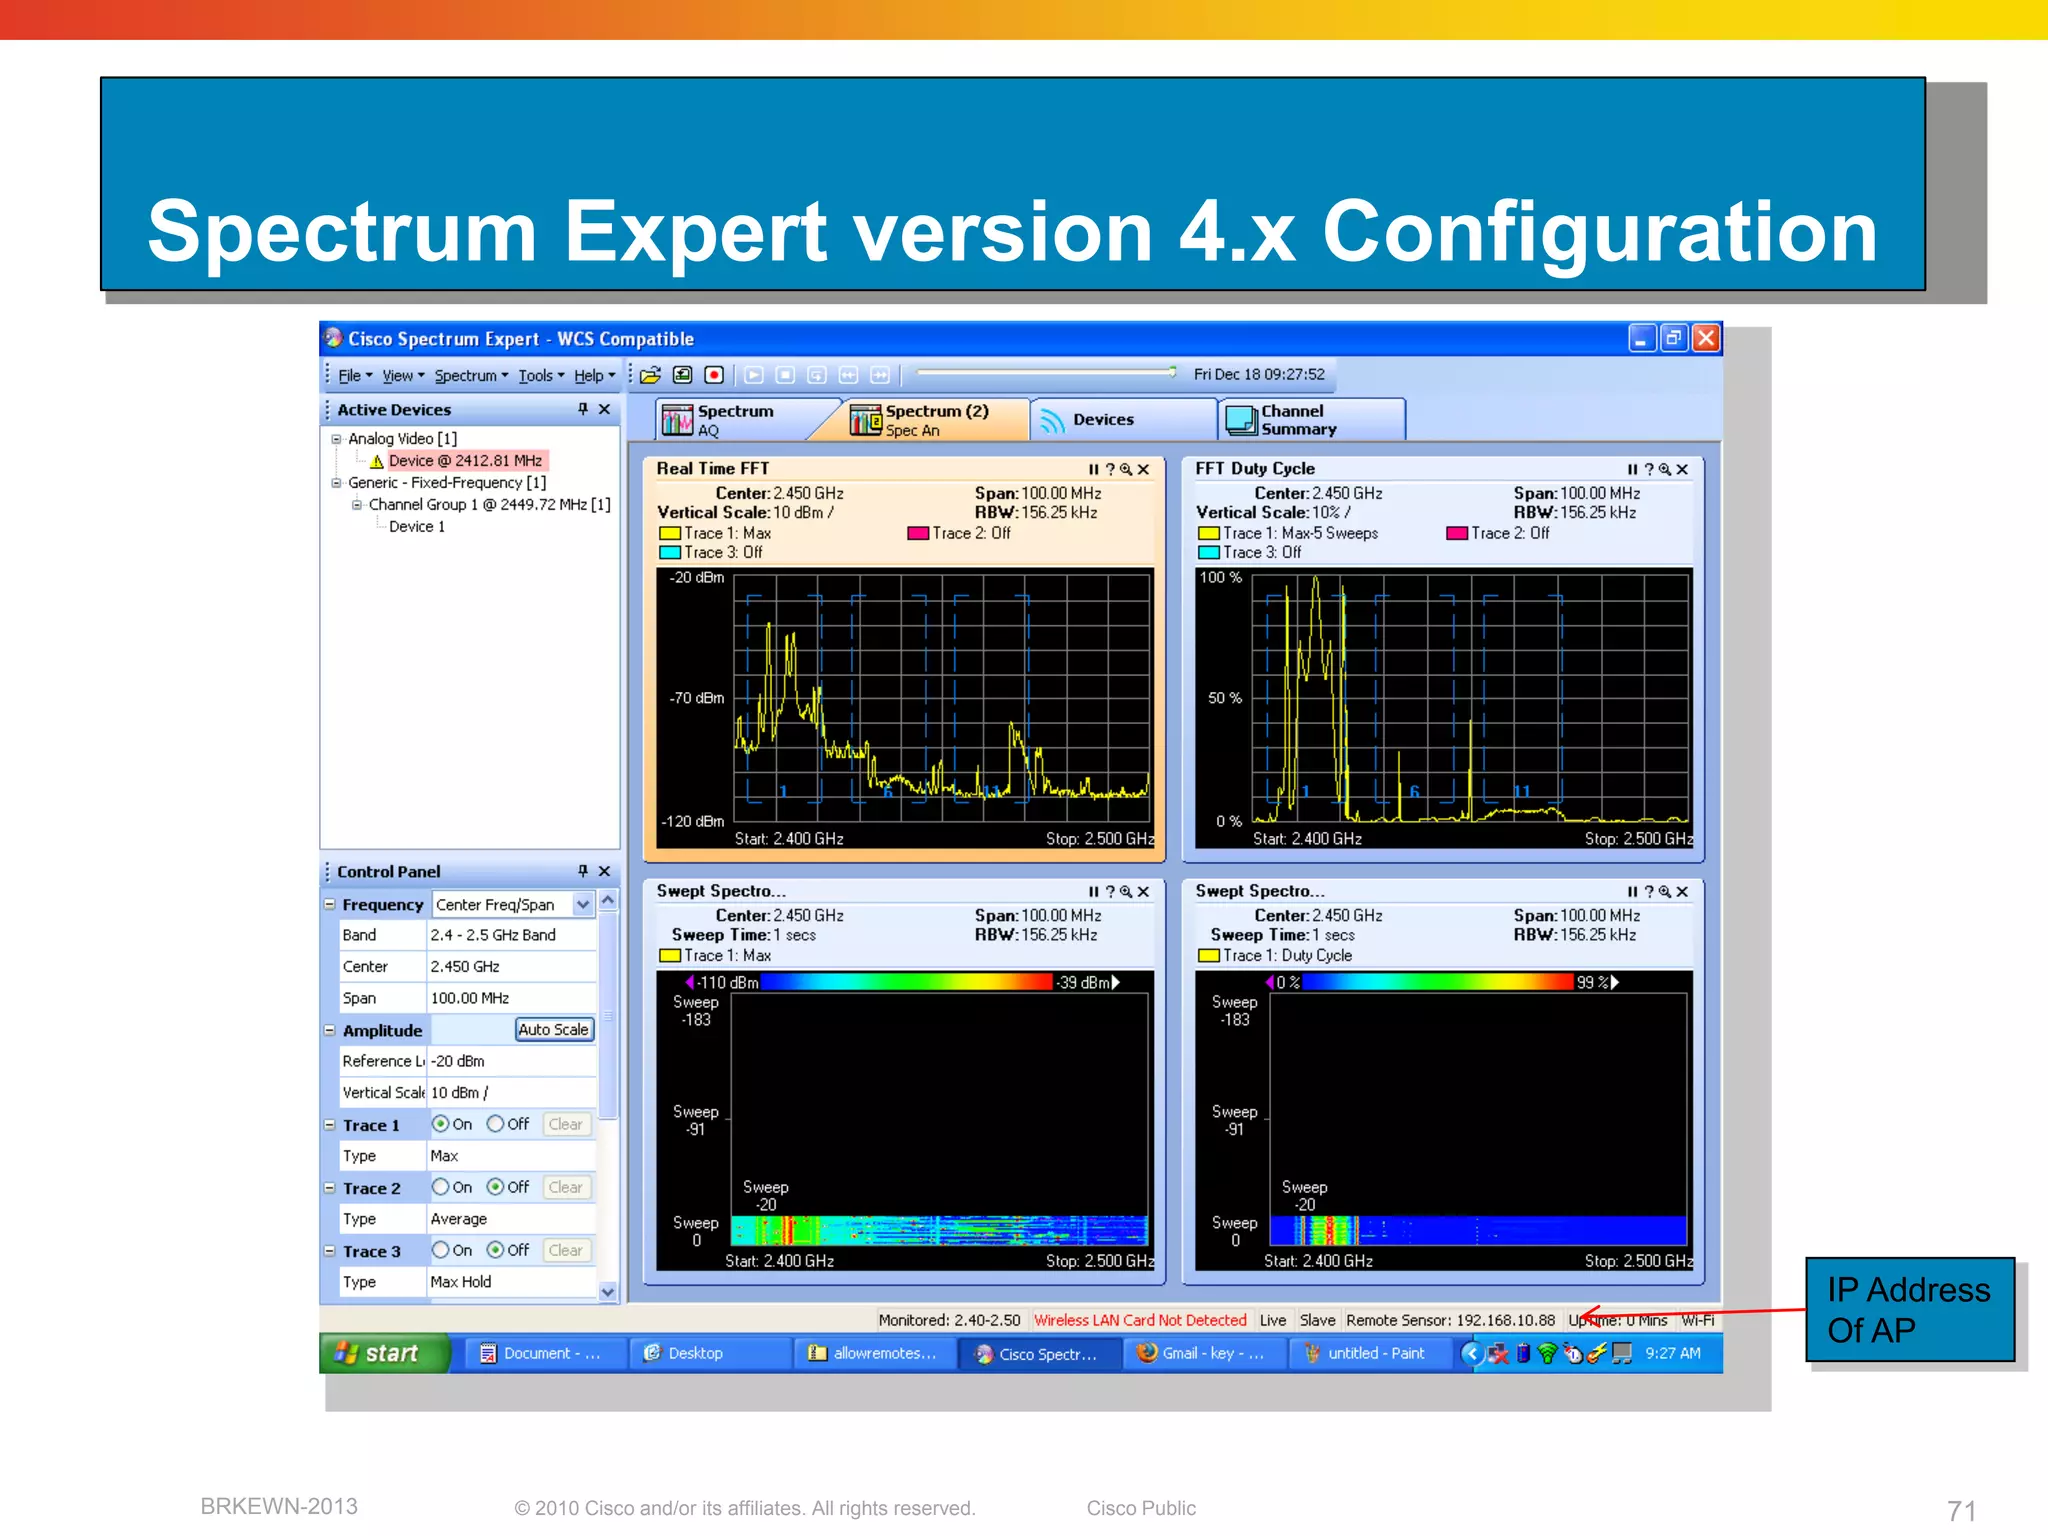This screenshot has height=1536, width=2048.
Task: Switch to the Channel Summary tab
Action: (x=1312, y=420)
